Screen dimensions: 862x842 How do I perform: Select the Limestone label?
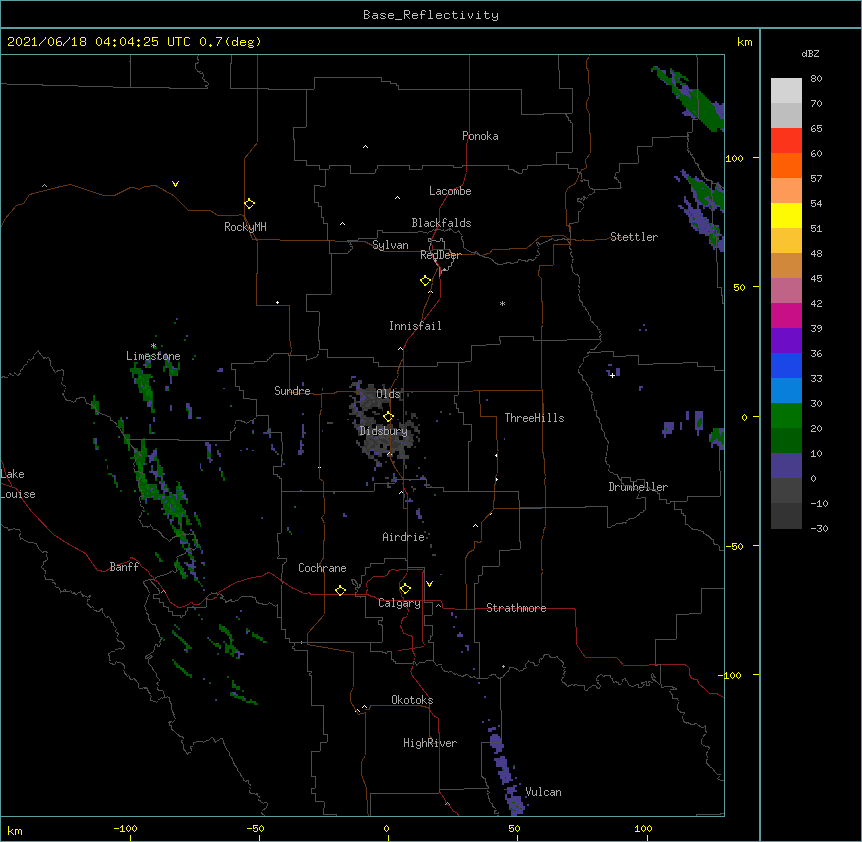pos(153,356)
